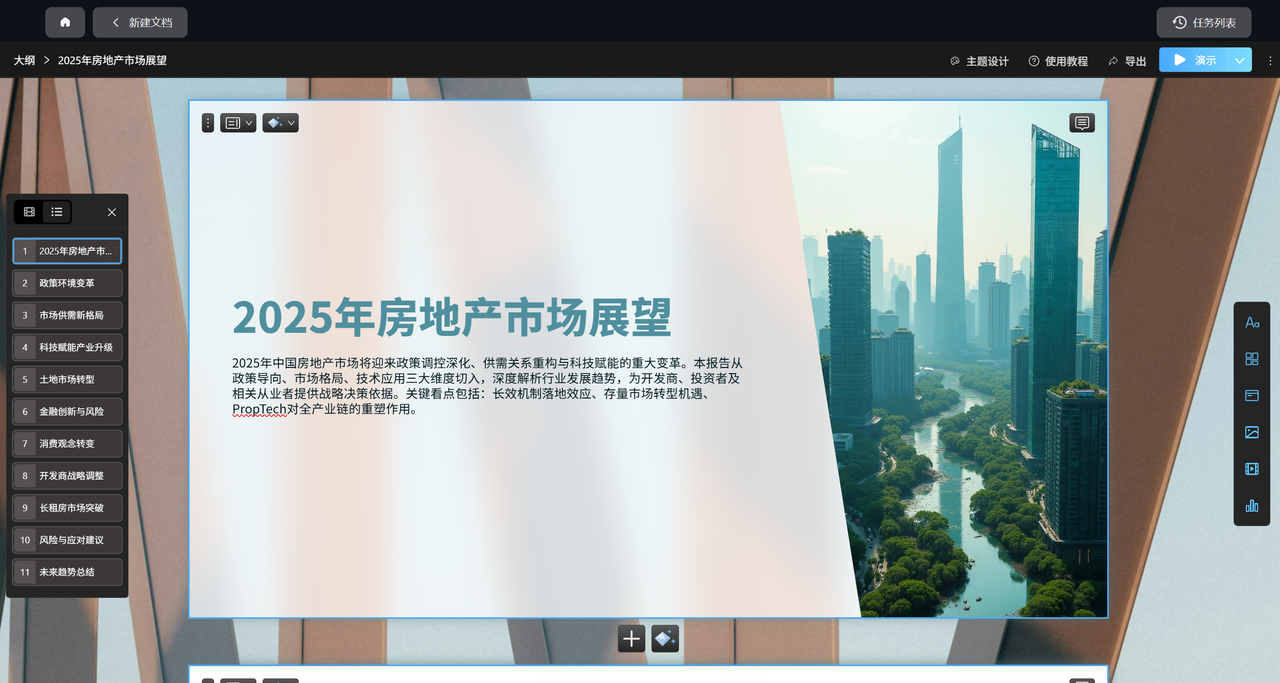
Task: Select slide 2 政策环境变革
Action: (x=67, y=283)
